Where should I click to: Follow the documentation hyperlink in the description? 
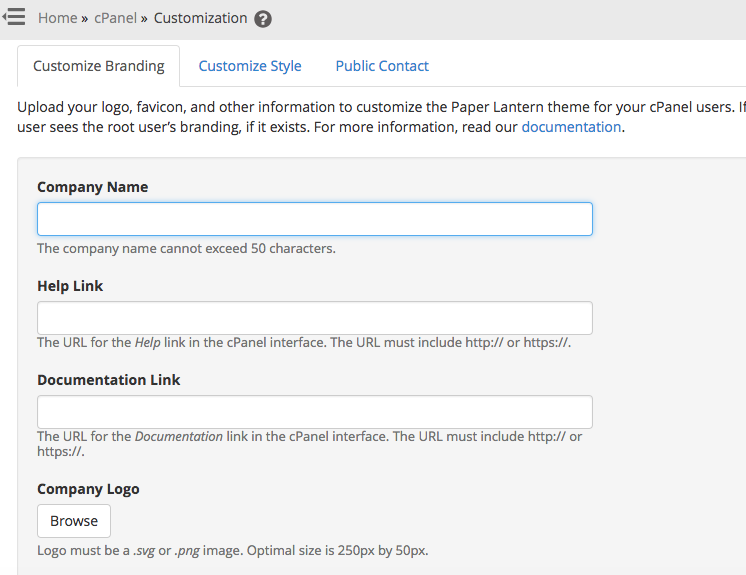[x=571, y=127]
